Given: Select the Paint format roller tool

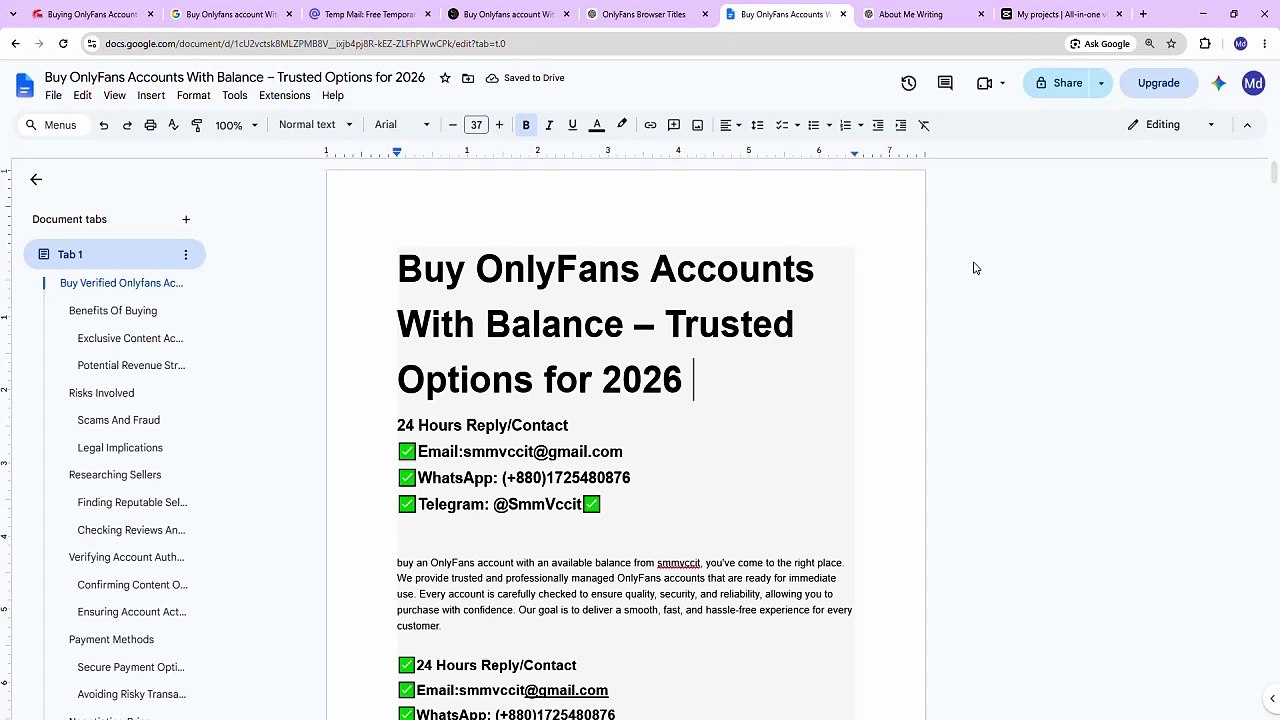Looking at the screenshot, I should [197, 125].
